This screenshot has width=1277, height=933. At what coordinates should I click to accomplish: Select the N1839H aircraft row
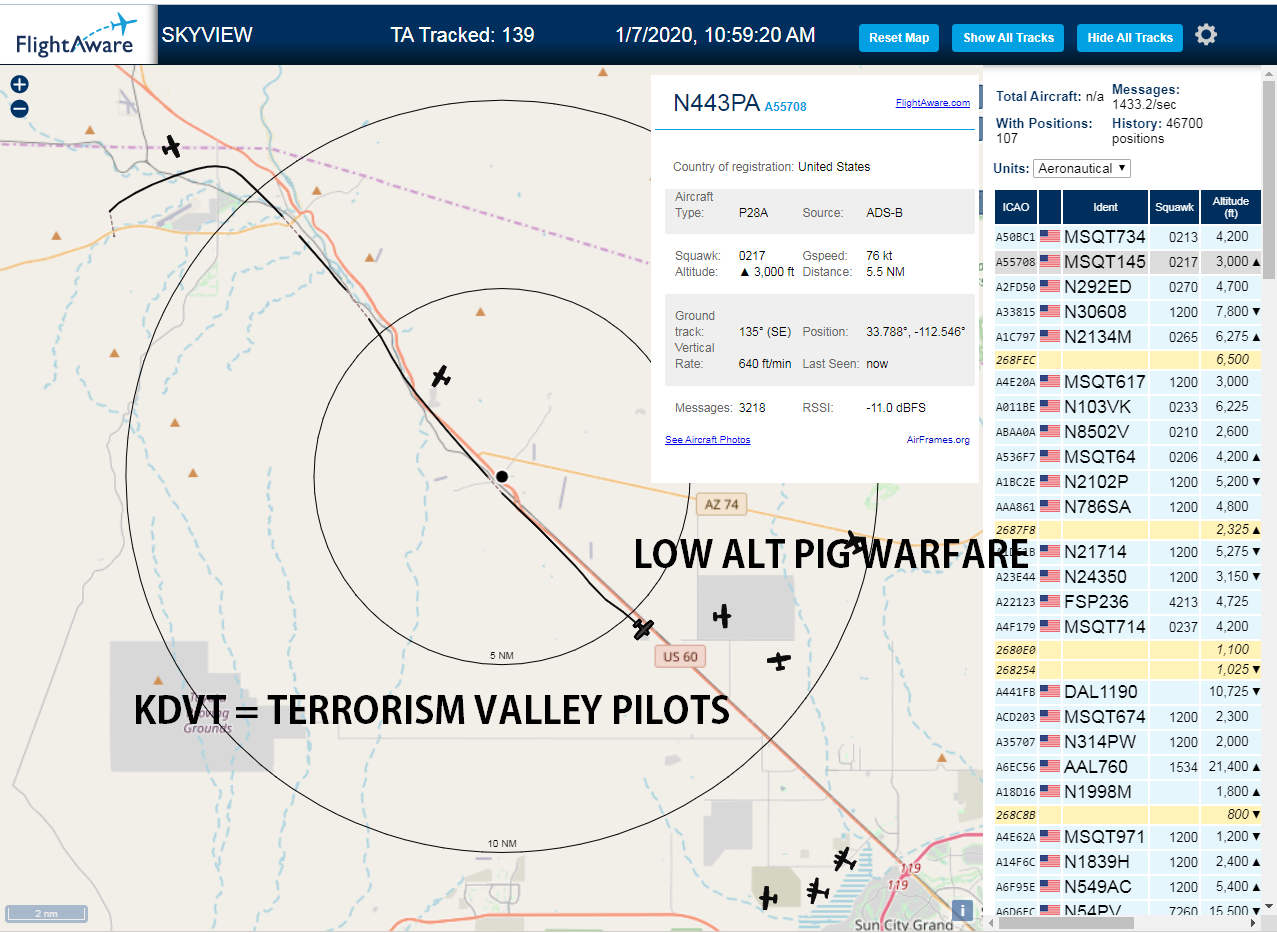(1128, 862)
